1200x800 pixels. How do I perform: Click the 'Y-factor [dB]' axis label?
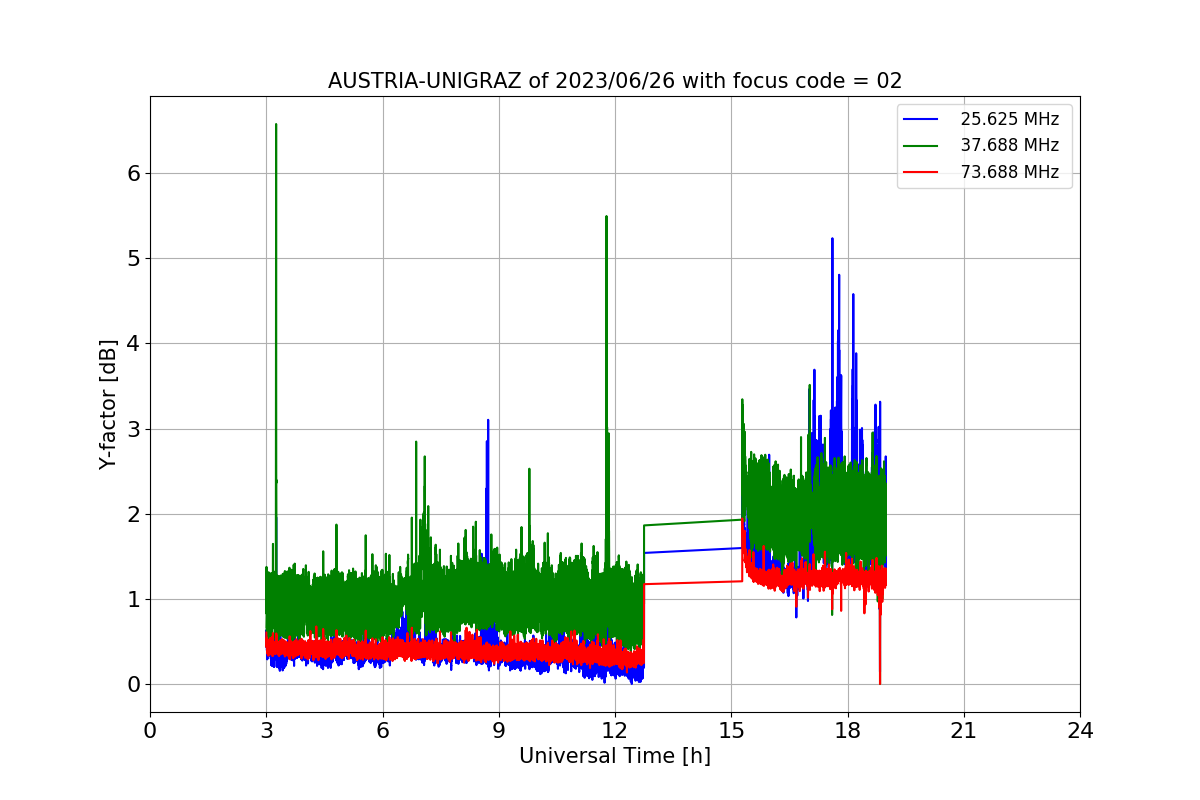pyautogui.click(x=109, y=404)
